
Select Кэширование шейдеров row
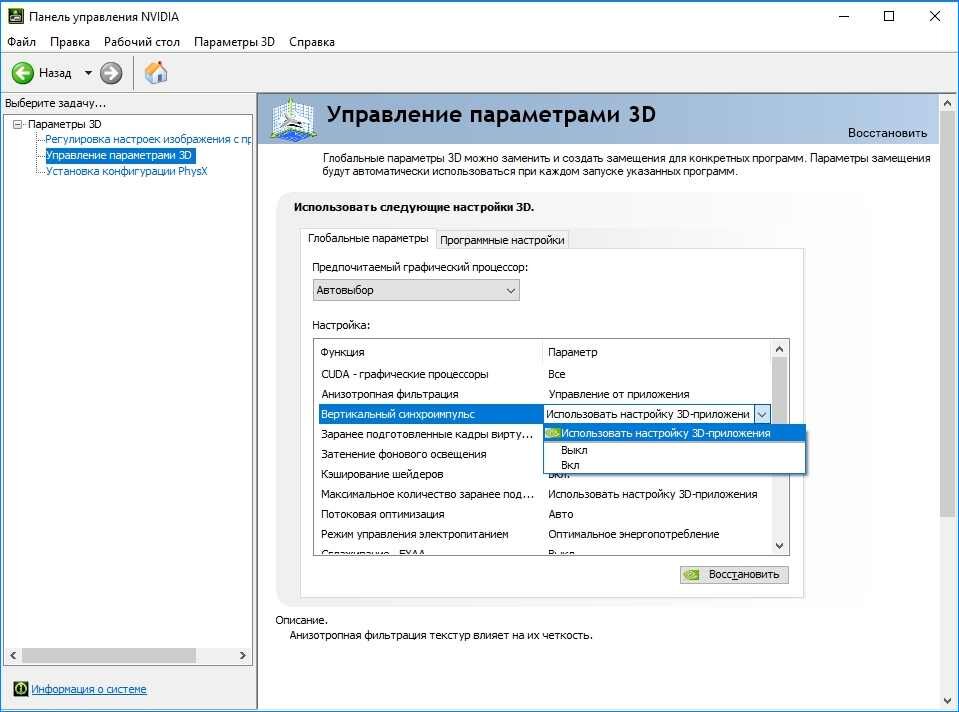click(x=431, y=474)
